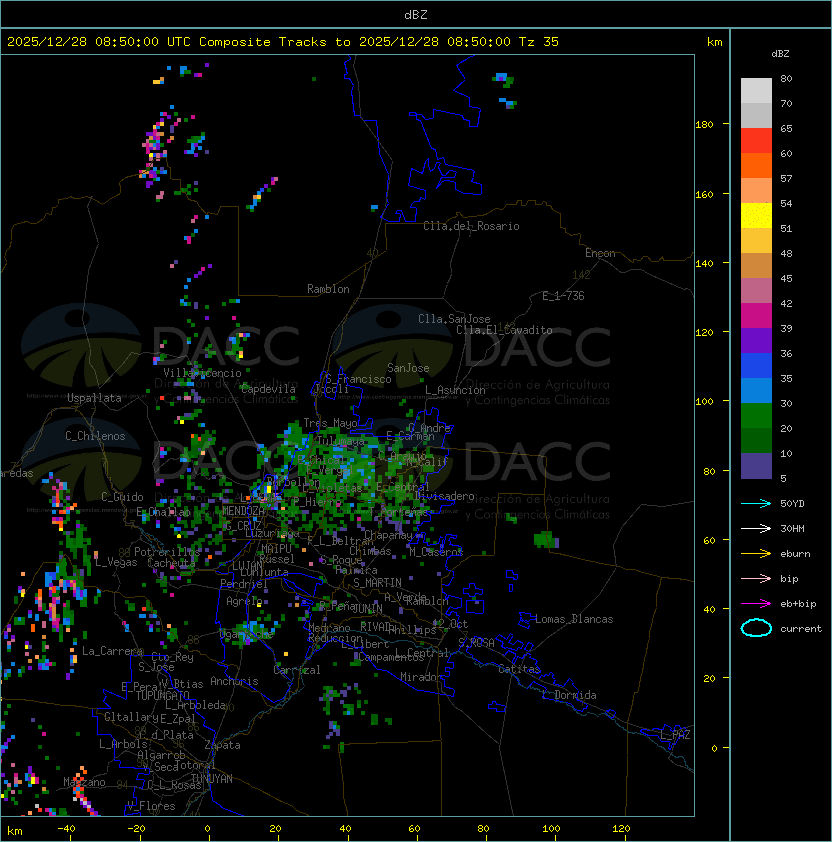Click the 'Anchoris' map label

click(x=234, y=681)
